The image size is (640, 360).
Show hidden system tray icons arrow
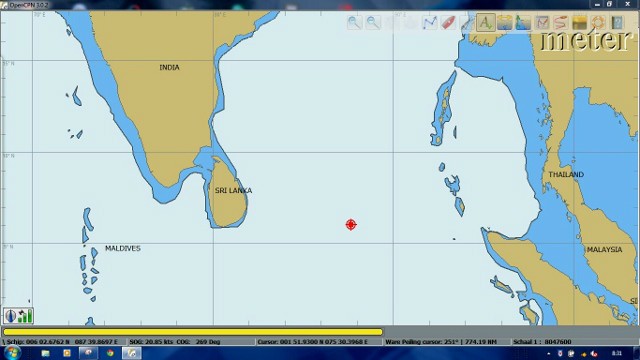tap(549, 353)
